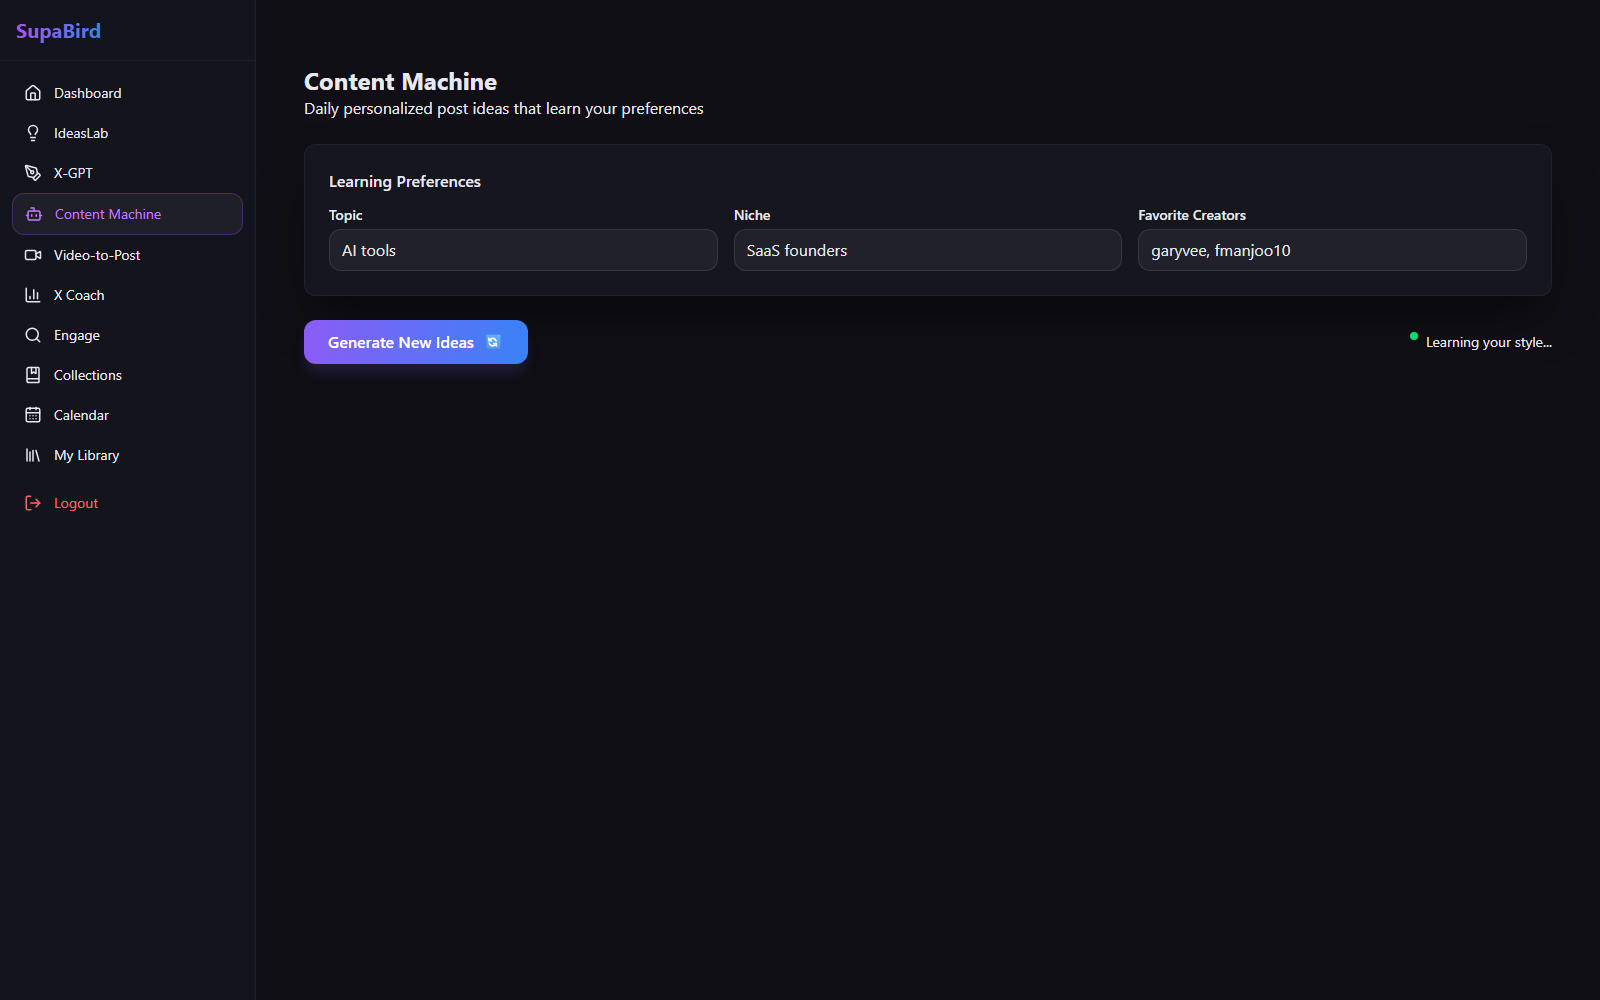Open X-GPT from sidebar
Viewport: 1600px width, 1000px height.
coord(127,173)
